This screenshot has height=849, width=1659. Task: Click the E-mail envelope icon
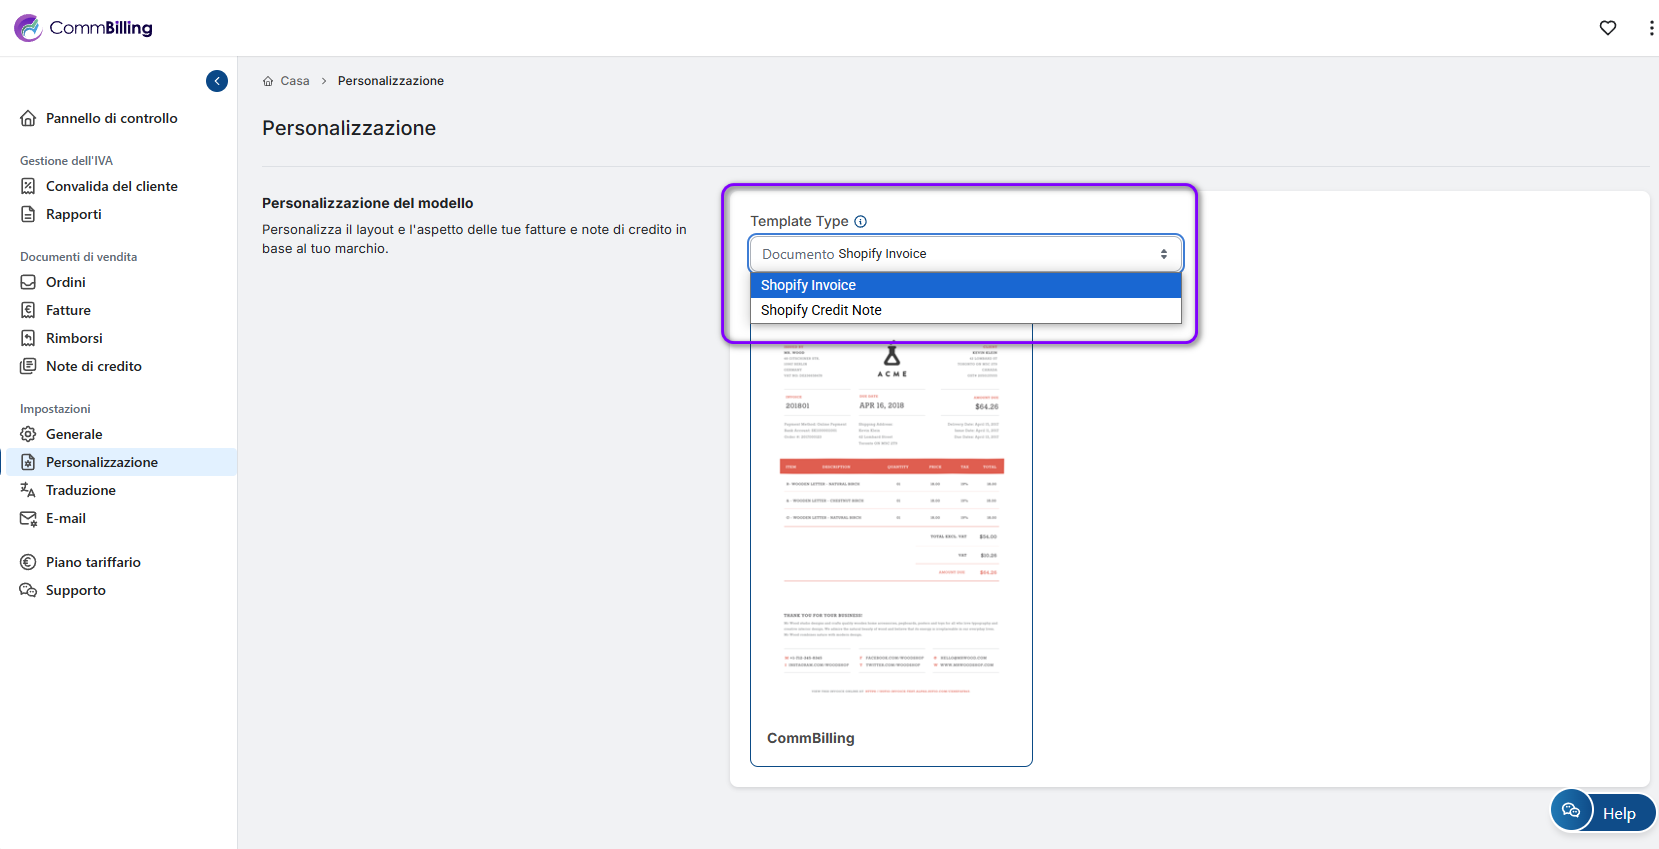28,518
